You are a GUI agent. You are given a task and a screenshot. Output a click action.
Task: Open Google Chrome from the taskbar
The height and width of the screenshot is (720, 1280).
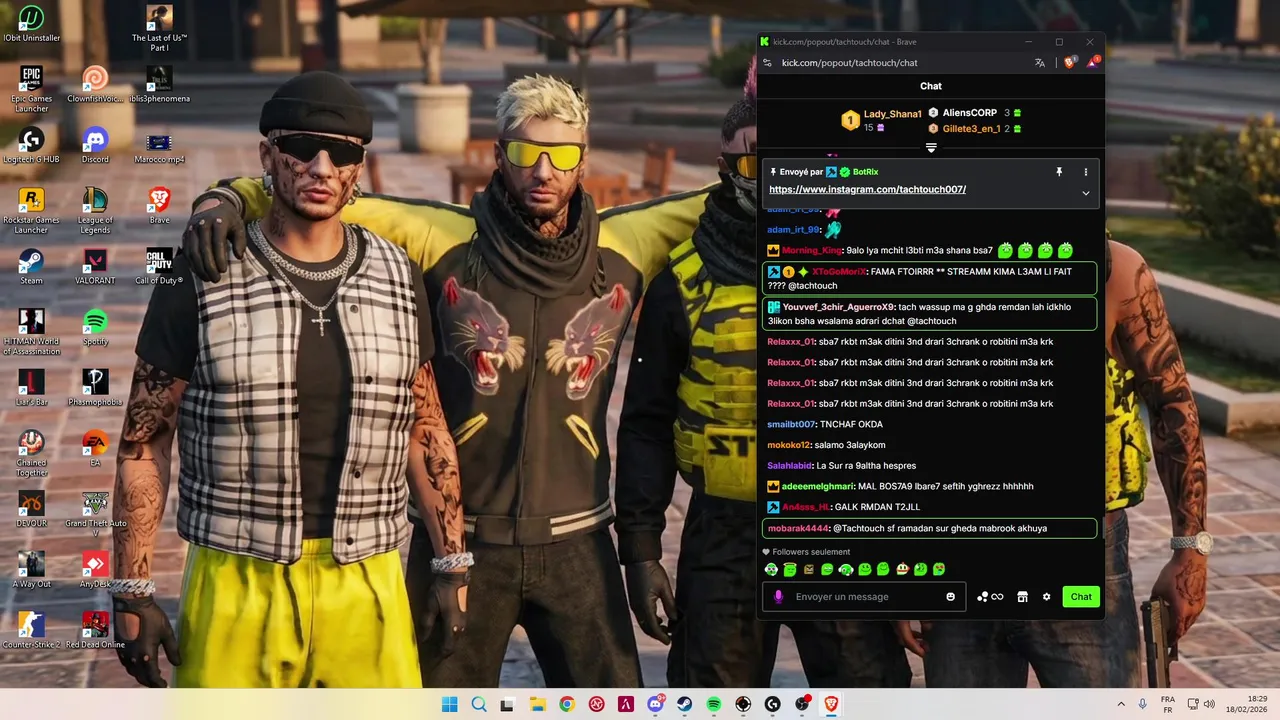[567, 704]
